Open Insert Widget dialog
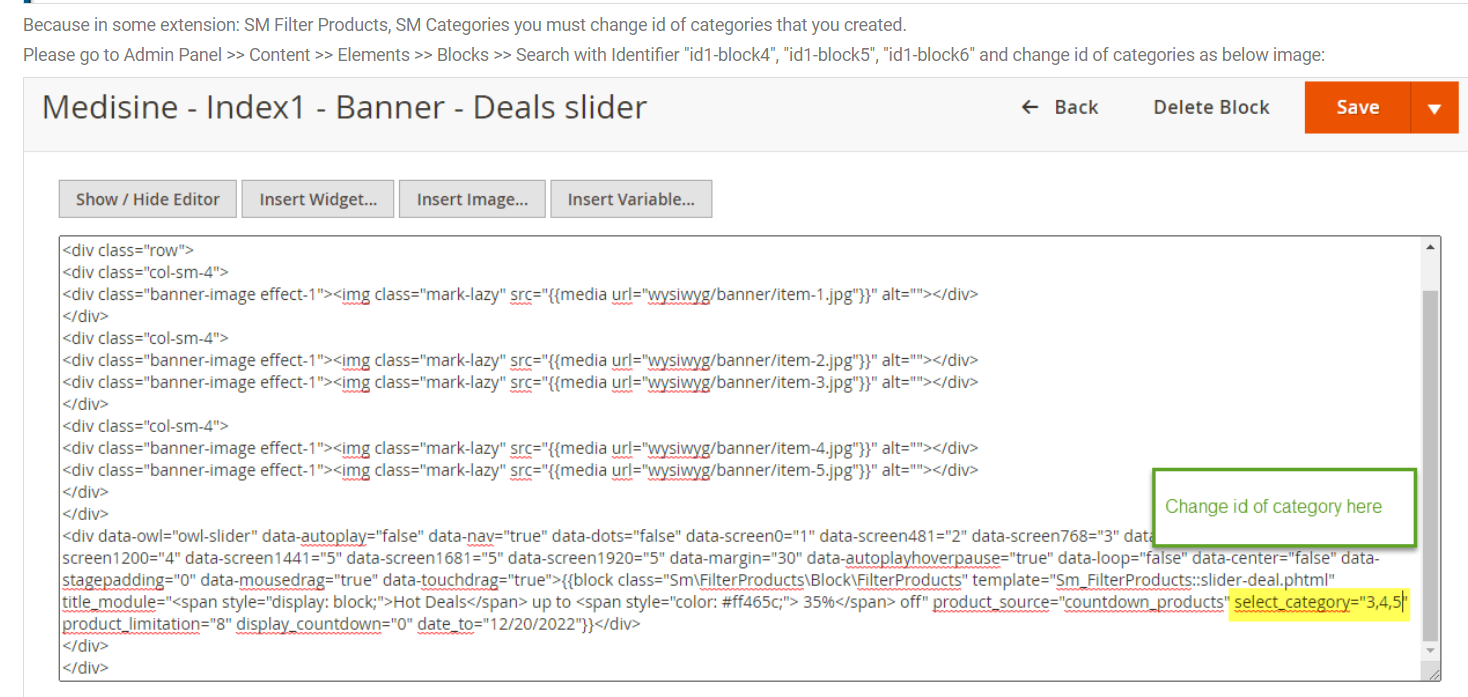 [x=318, y=199]
